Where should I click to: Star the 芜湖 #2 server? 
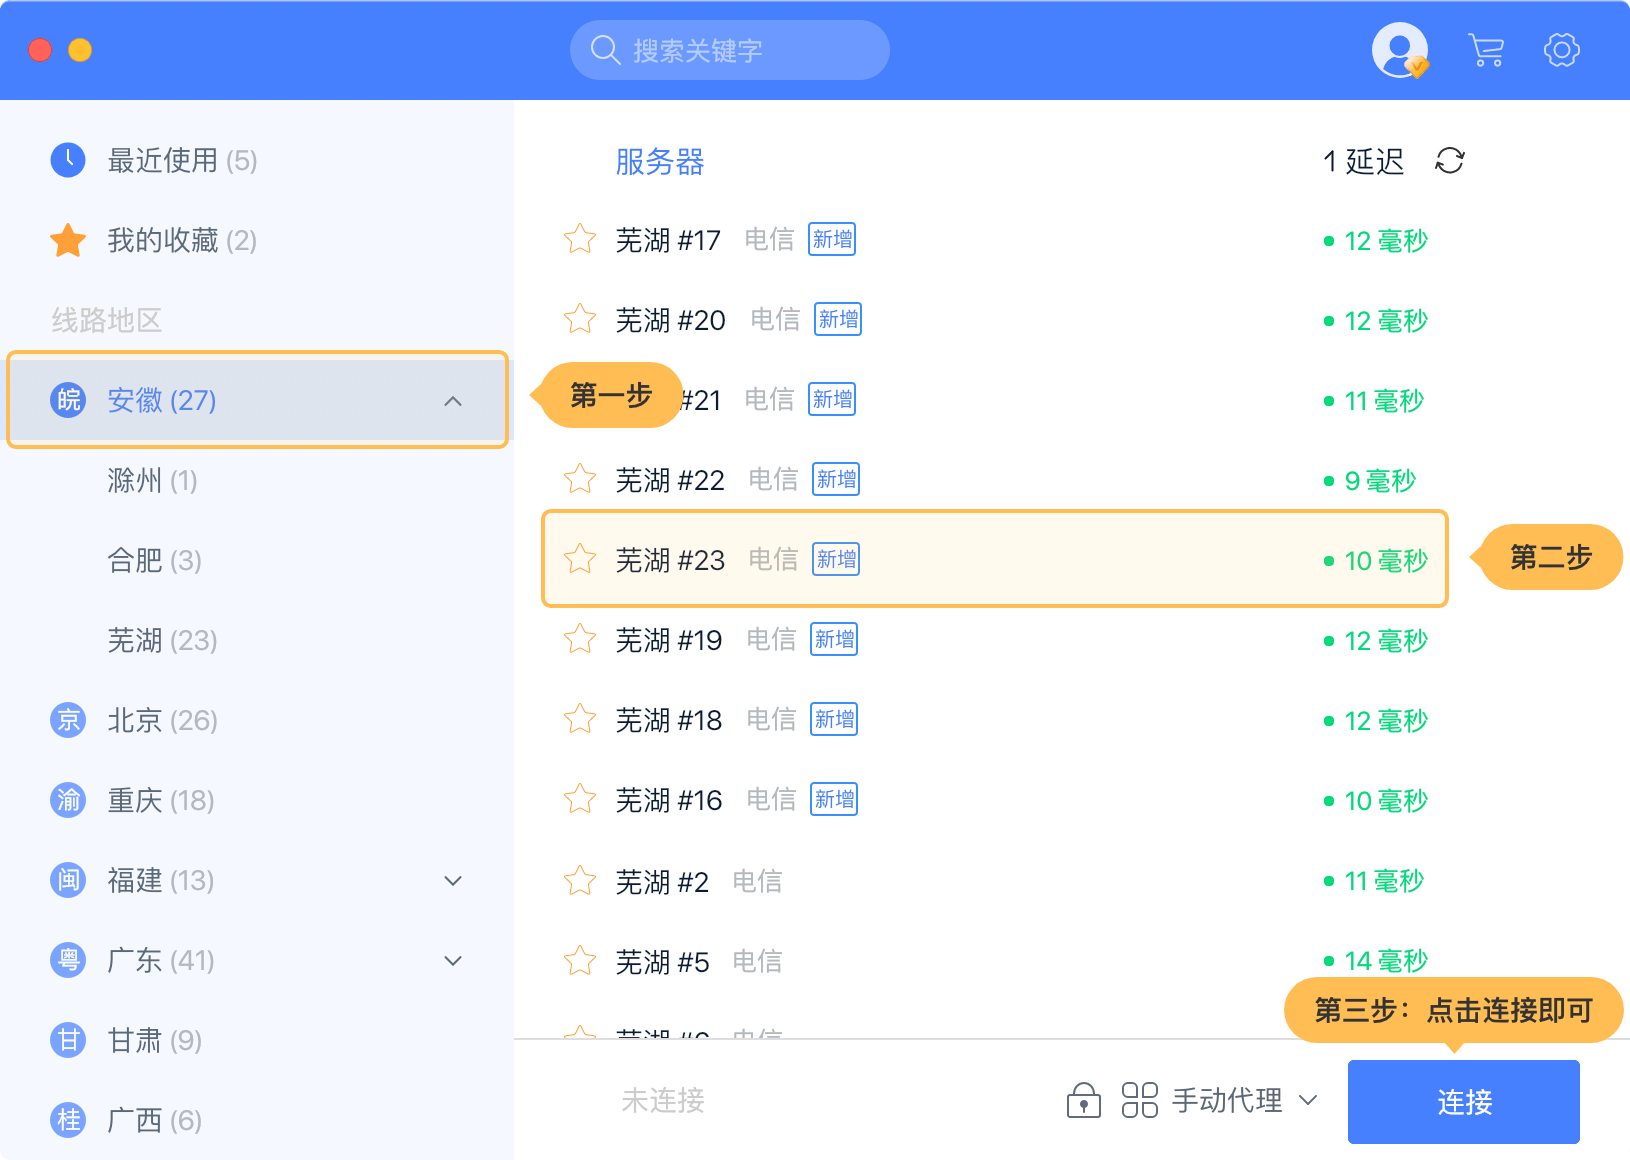point(580,881)
